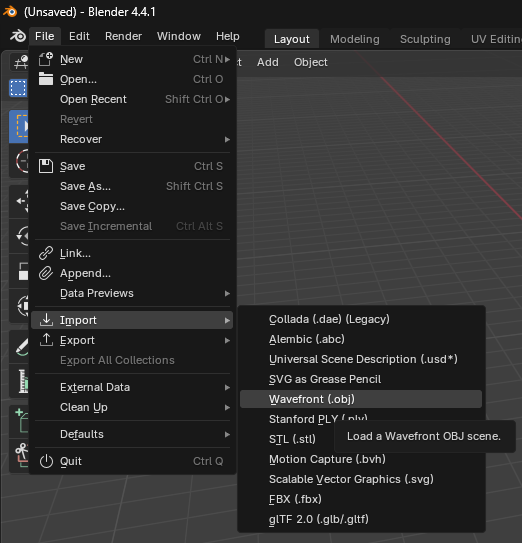The width and height of the screenshot is (522, 543).
Task: Expand Open Recent submenu
Action: click(x=227, y=100)
